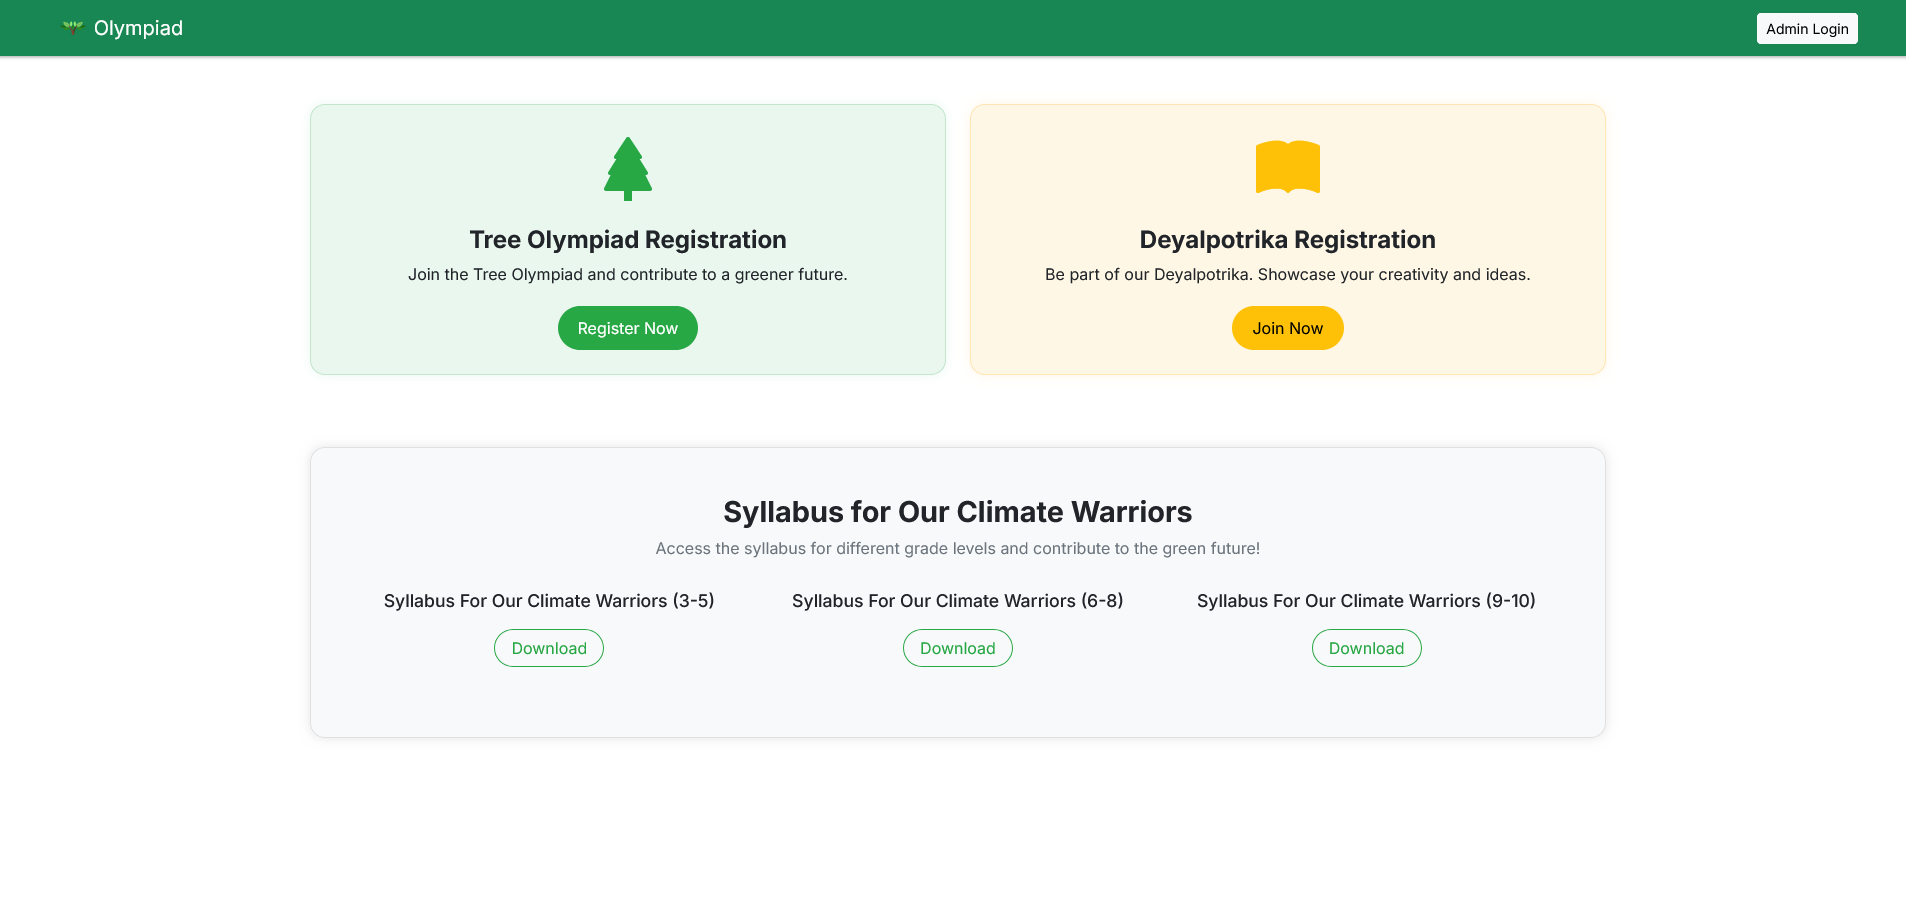Click the Syllabus For Our Climate Warriors (3-5) label
1906x898 pixels.
pos(549,601)
